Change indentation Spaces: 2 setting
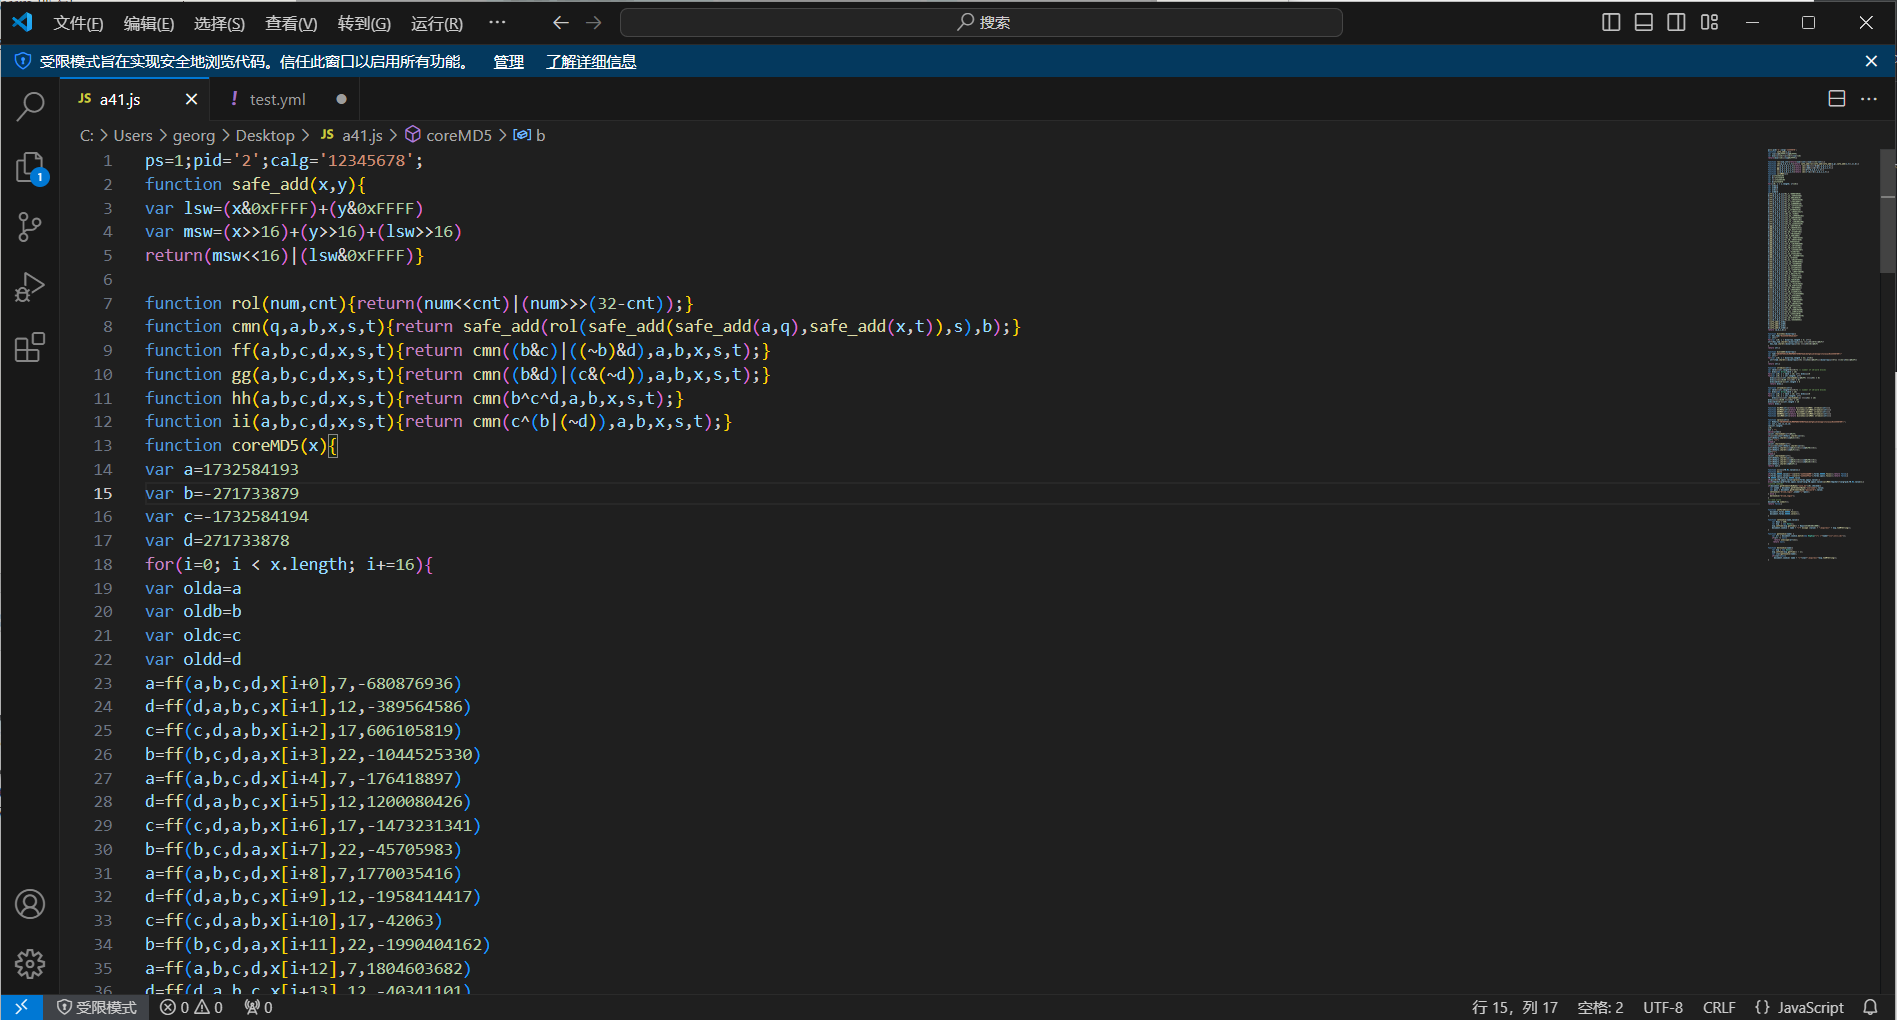 (1600, 1007)
